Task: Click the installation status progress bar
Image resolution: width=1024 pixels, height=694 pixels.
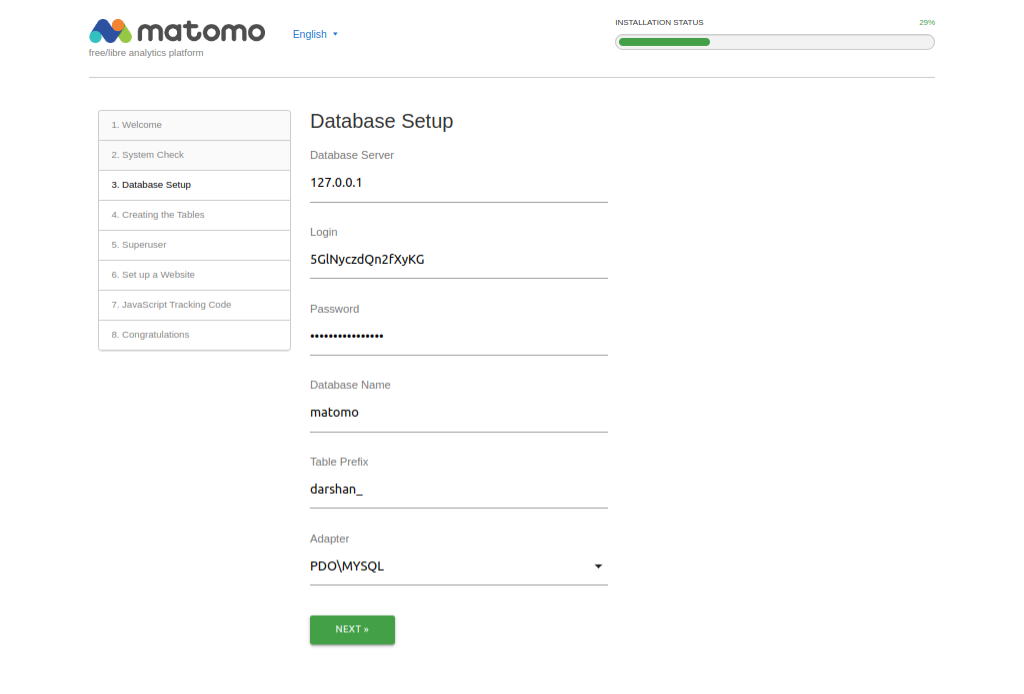Action: pos(775,42)
